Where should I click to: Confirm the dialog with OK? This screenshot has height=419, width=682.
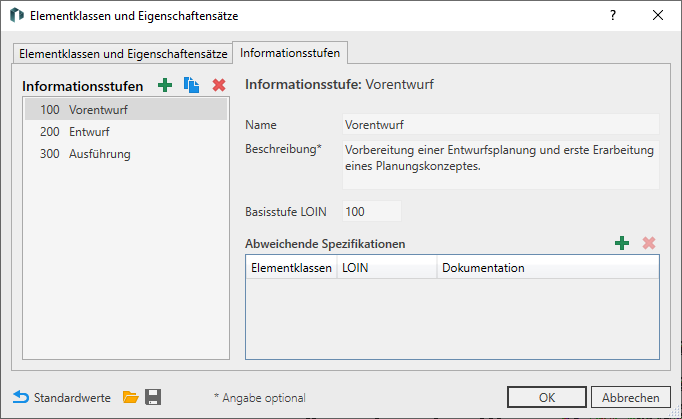click(x=547, y=397)
